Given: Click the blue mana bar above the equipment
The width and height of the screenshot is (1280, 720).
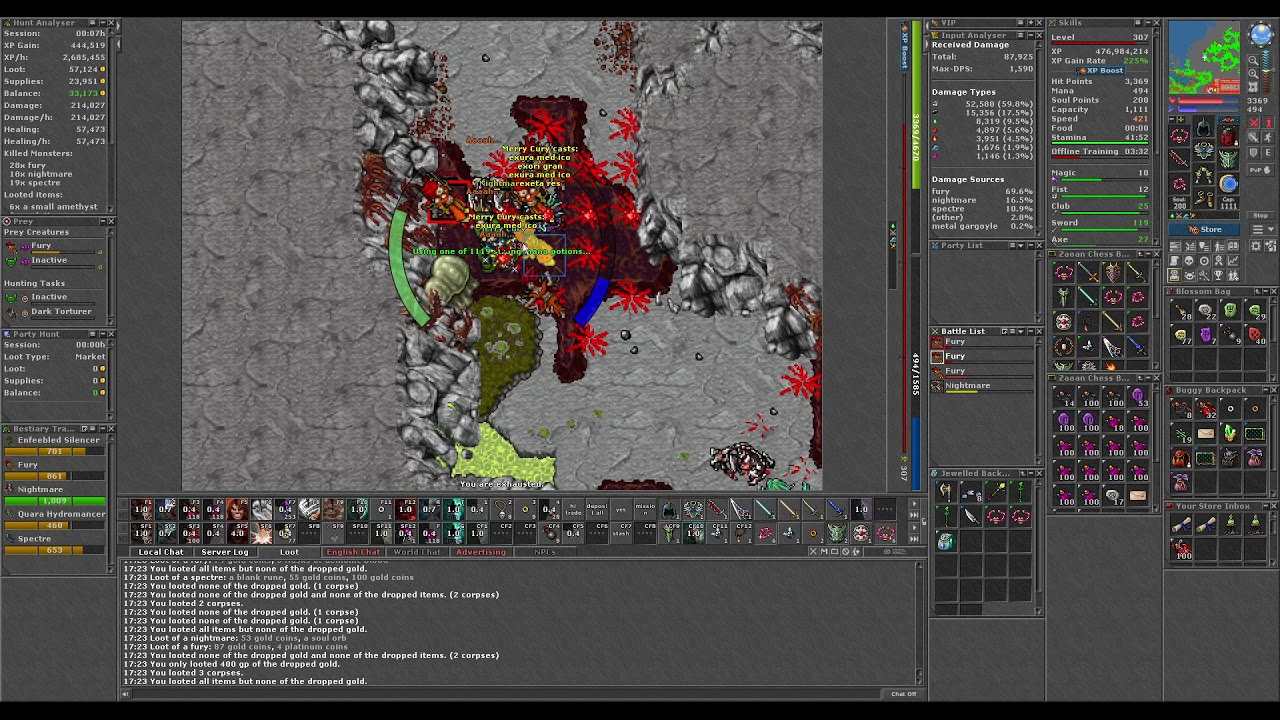Looking at the screenshot, I should pos(1209,109).
